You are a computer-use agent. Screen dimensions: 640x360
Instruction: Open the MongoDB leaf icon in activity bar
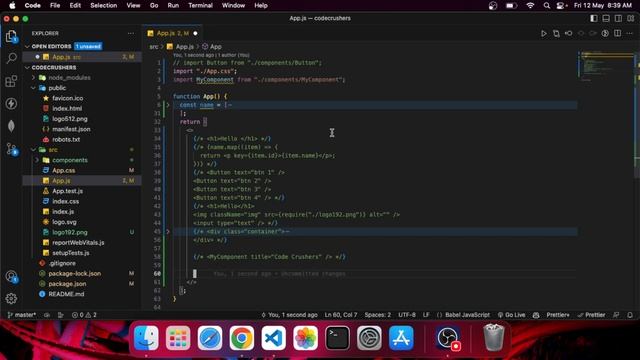(x=11, y=126)
